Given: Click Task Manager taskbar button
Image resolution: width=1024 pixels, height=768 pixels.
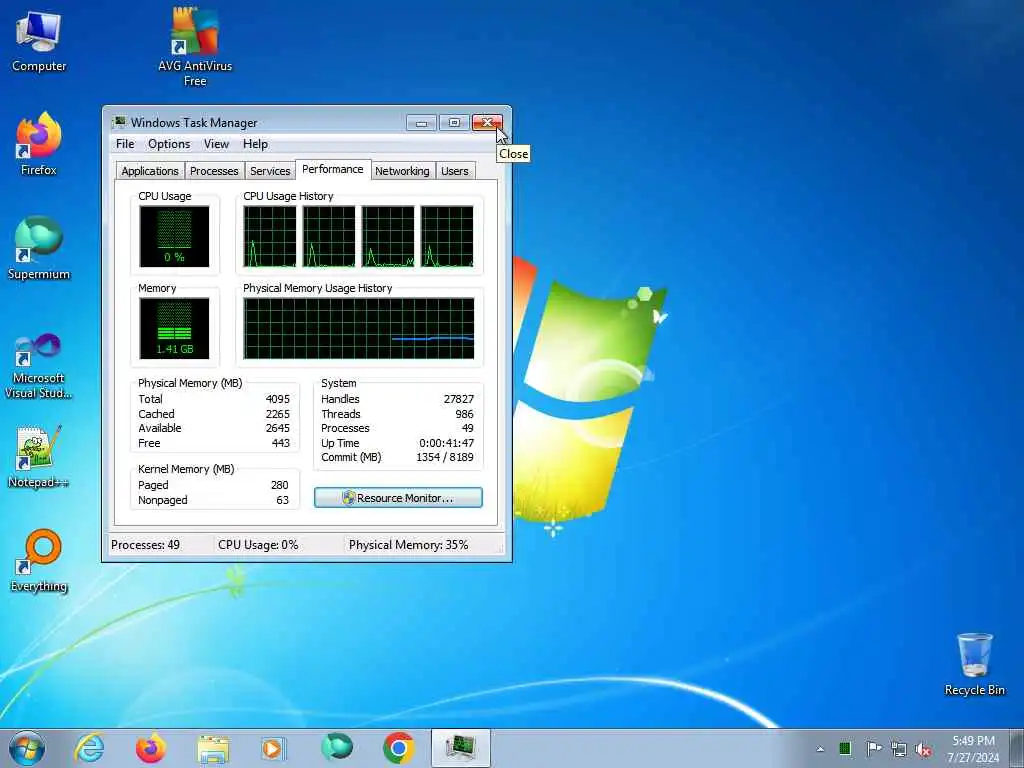Looking at the screenshot, I should coord(460,748).
